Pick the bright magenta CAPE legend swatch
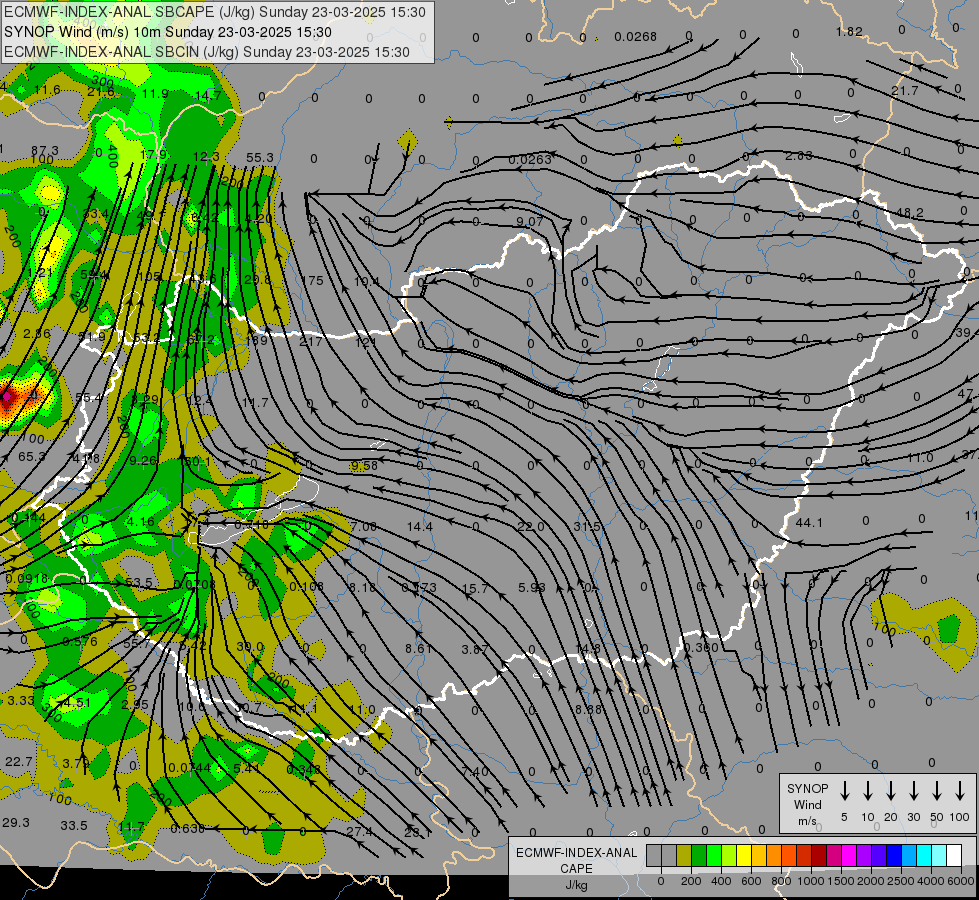 point(849,856)
